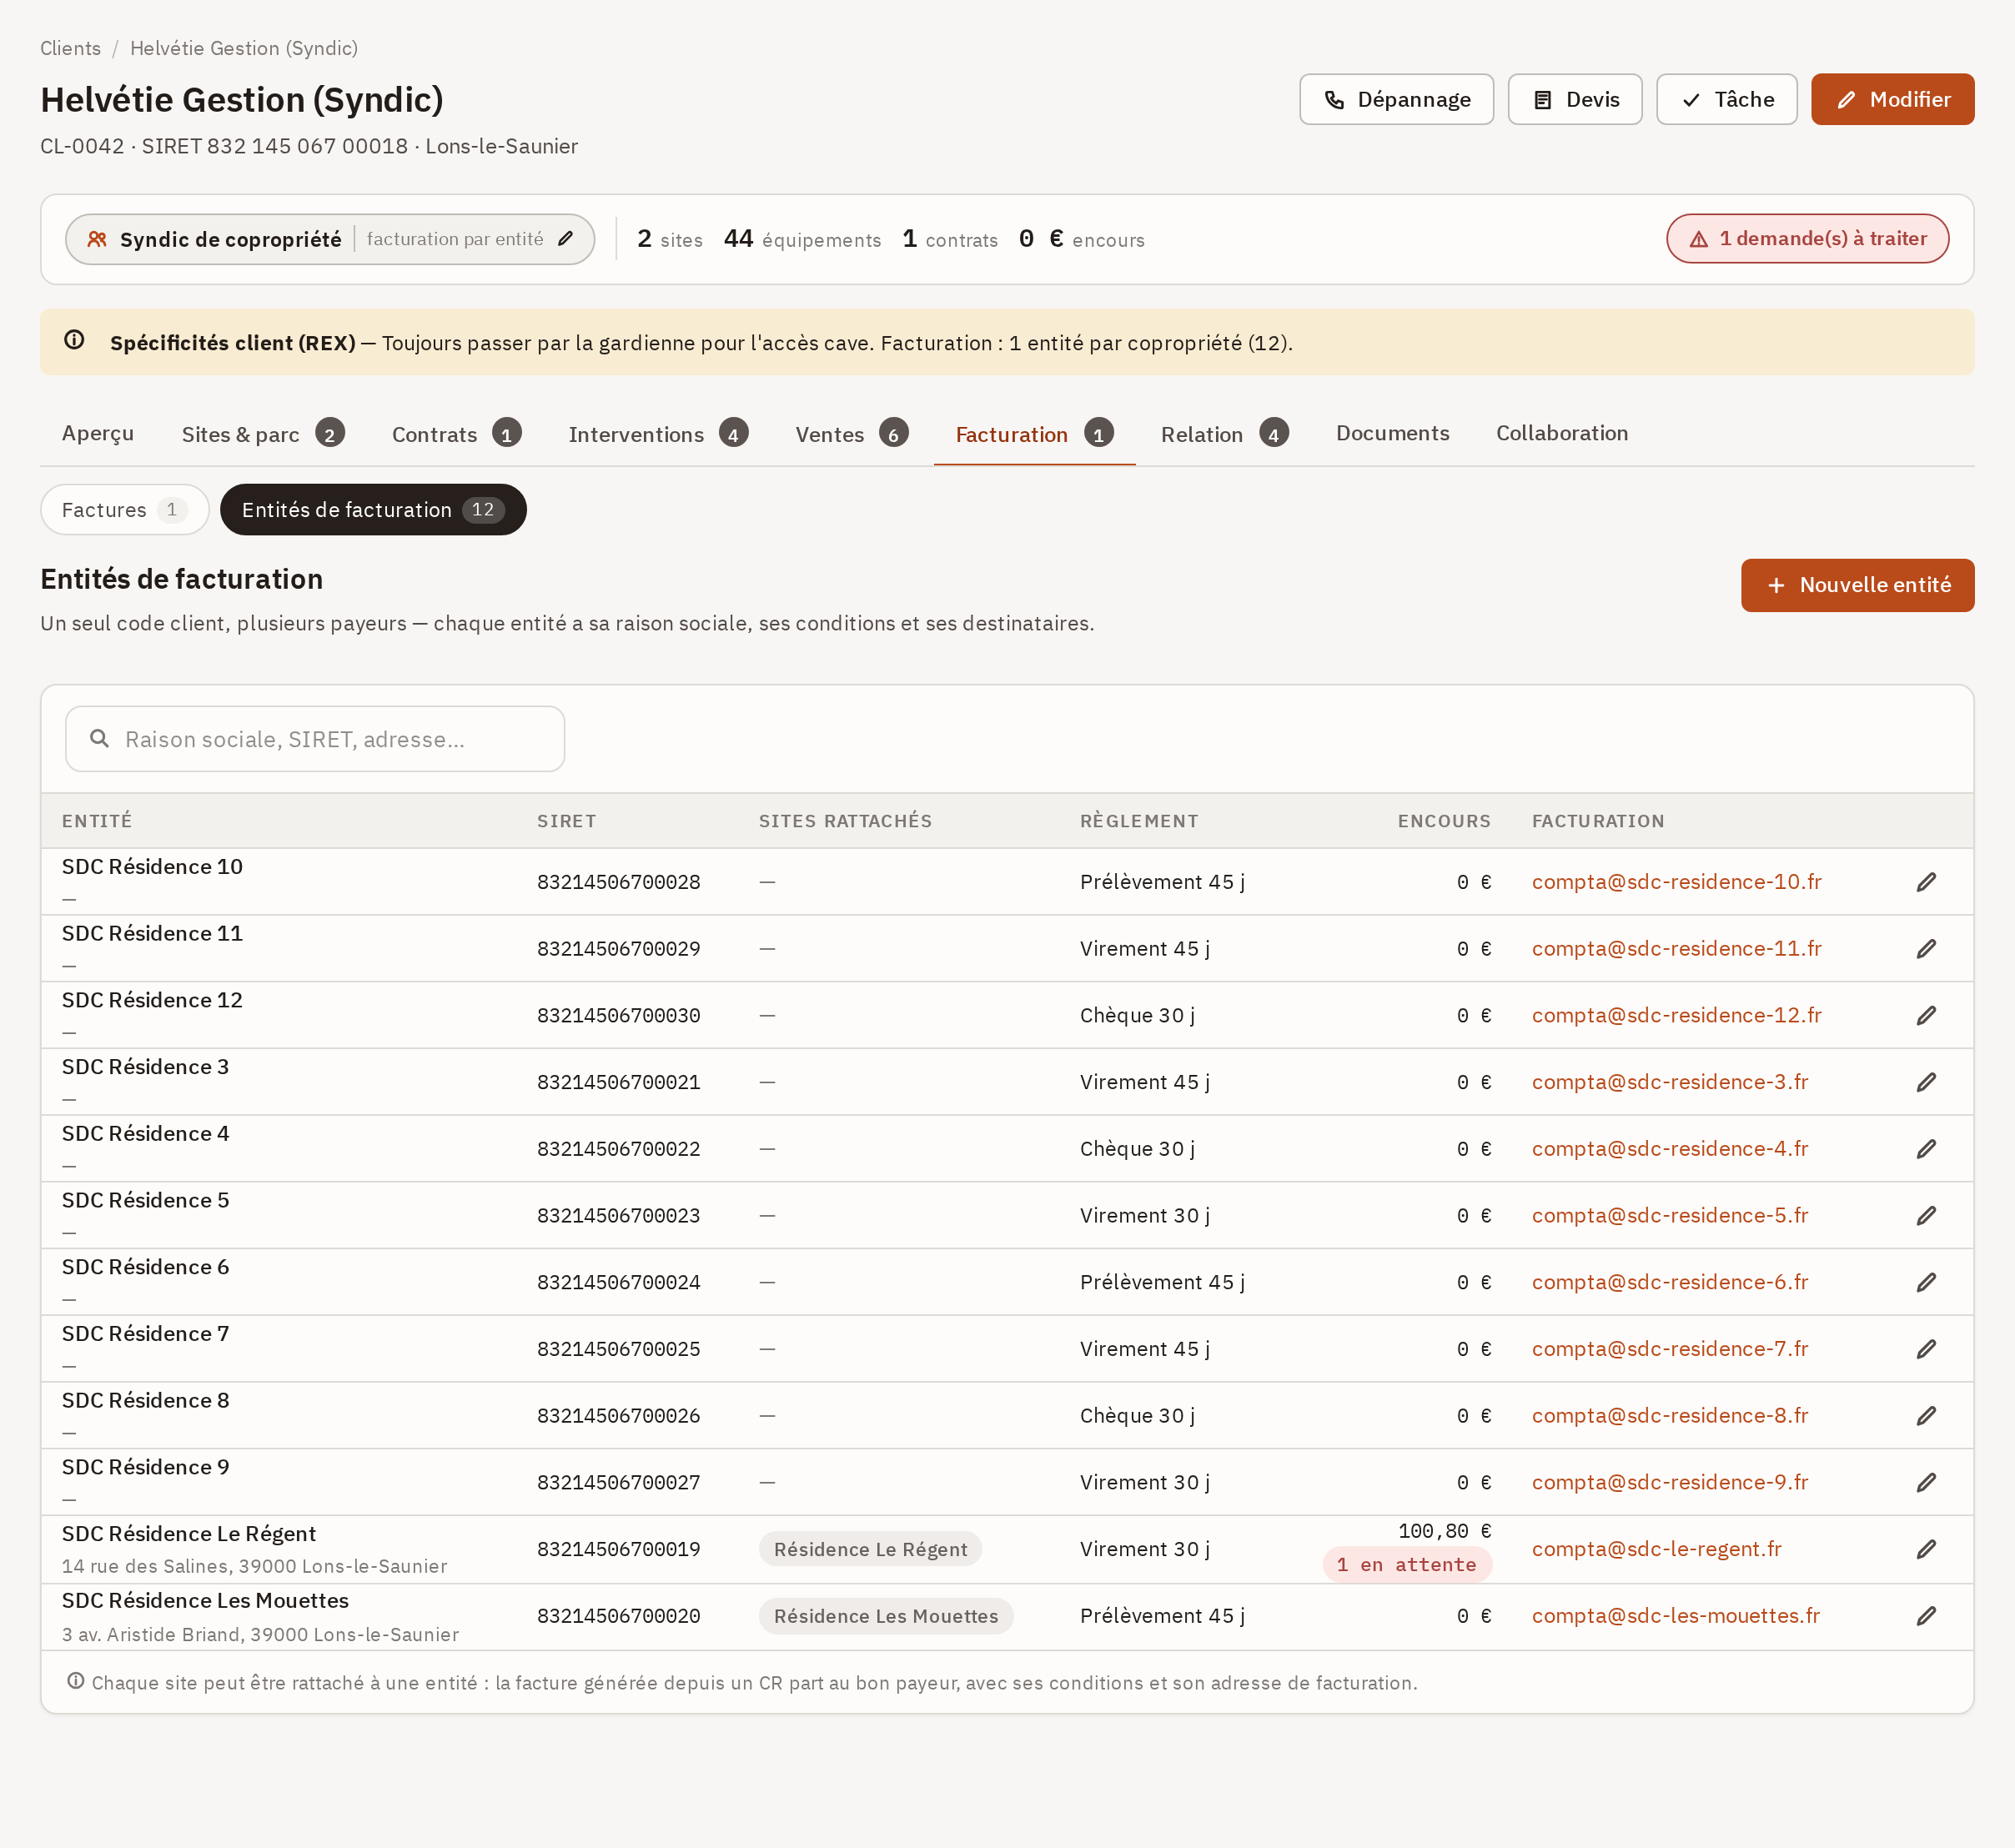Edit SDC Résidence Les Mouettes pencil icon
Screen dimensions: 2015x1848
coord(1926,1616)
